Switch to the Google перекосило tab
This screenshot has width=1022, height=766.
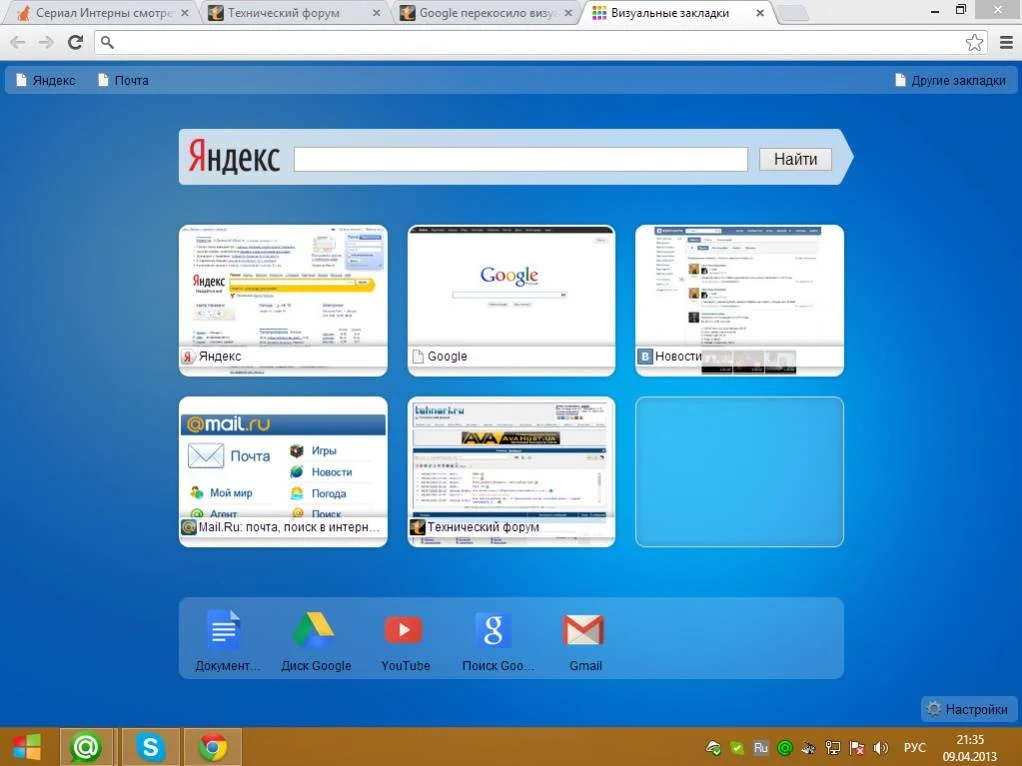[486, 13]
